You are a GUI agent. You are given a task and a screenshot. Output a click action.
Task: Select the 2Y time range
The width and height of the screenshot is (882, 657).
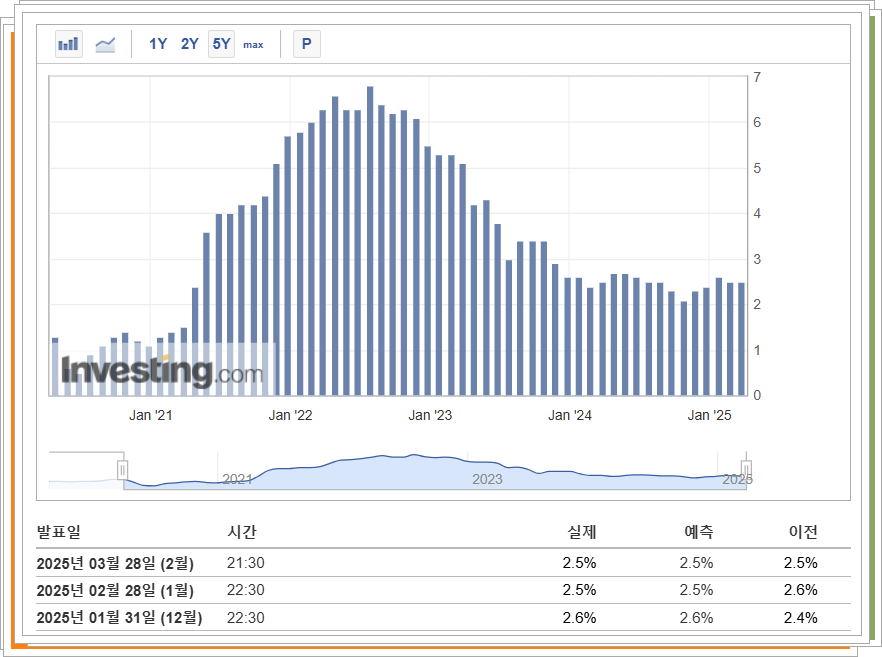[x=190, y=44]
